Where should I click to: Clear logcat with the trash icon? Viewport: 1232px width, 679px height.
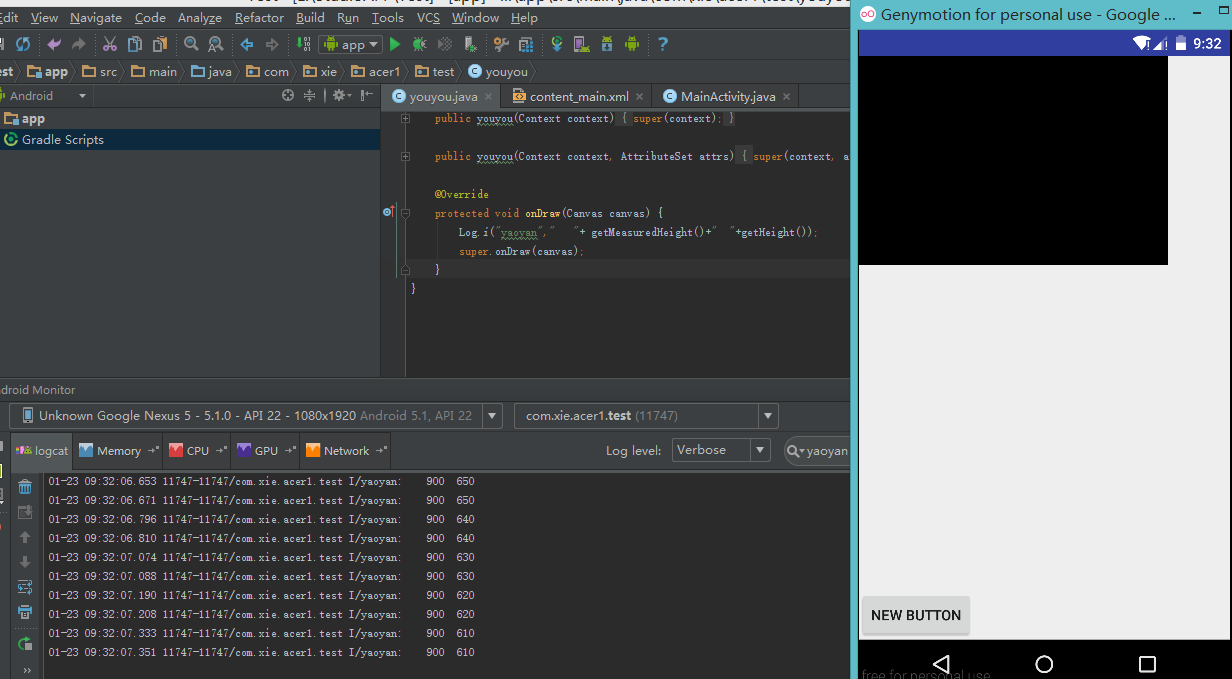tap(25, 487)
